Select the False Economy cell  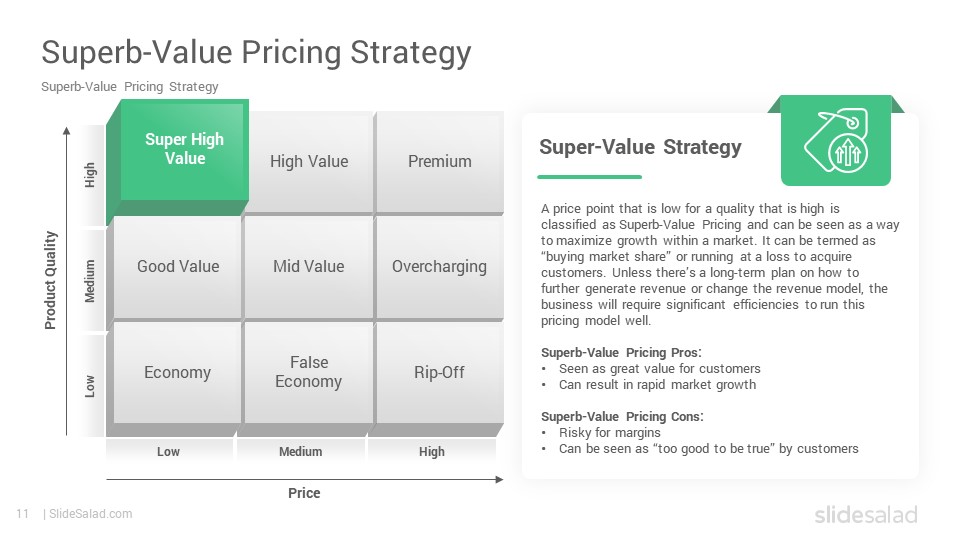309,372
